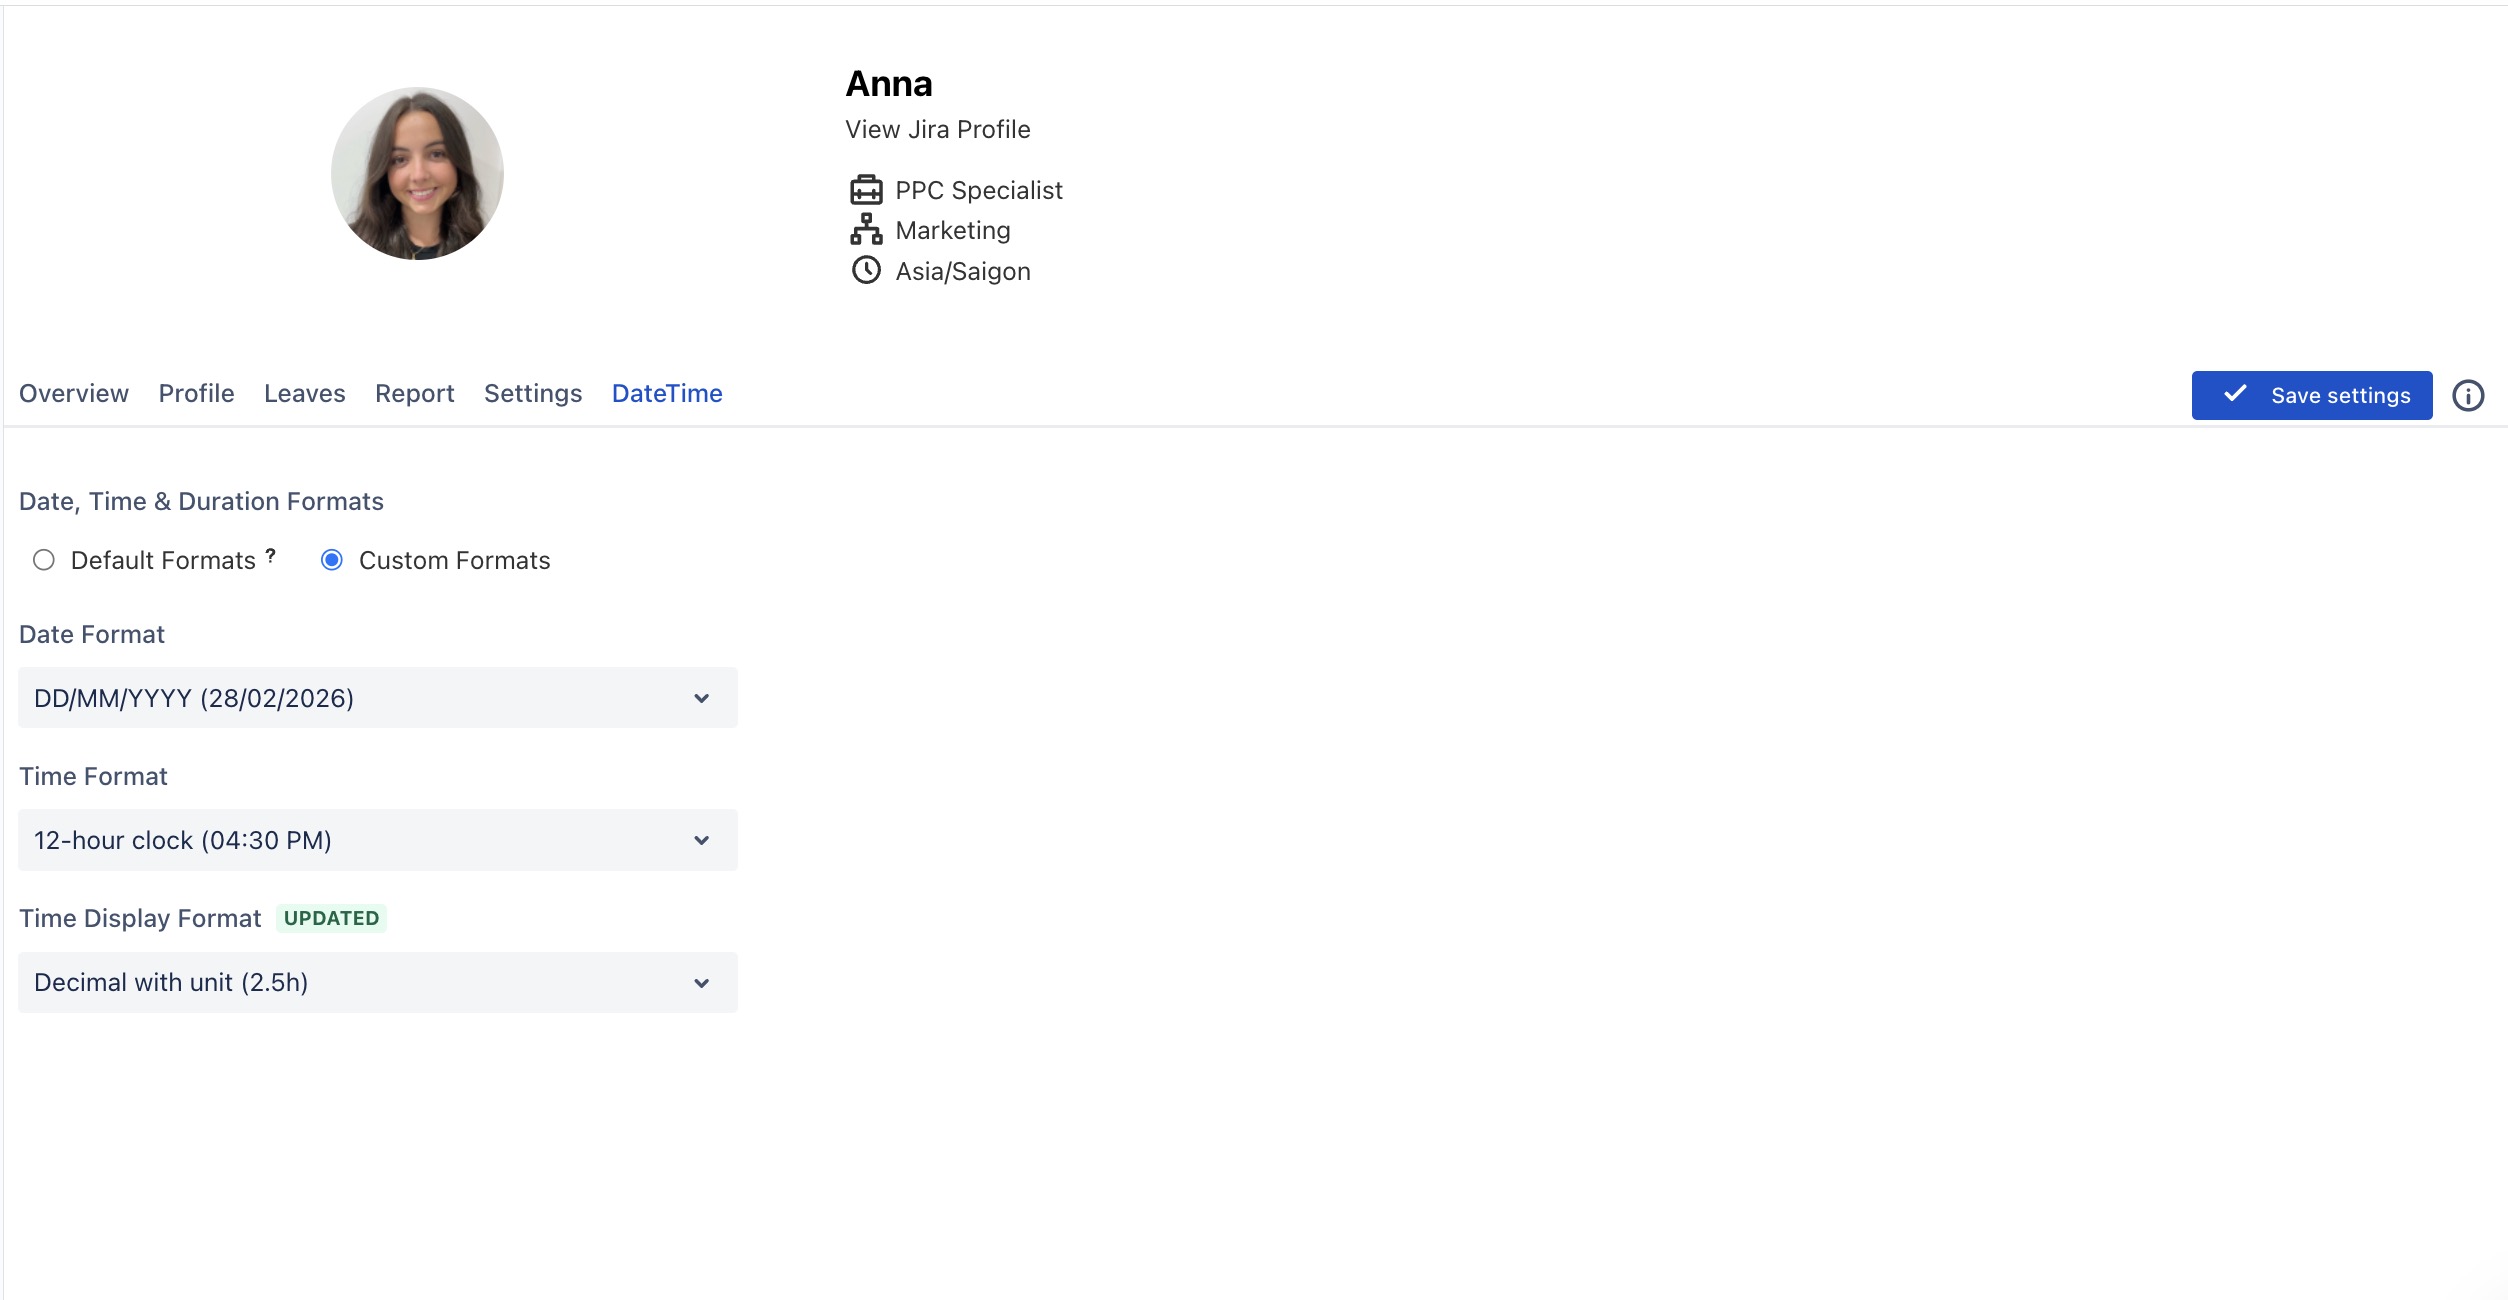Select the Default Formats radio button
The image size is (2508, 1300).
44,560
